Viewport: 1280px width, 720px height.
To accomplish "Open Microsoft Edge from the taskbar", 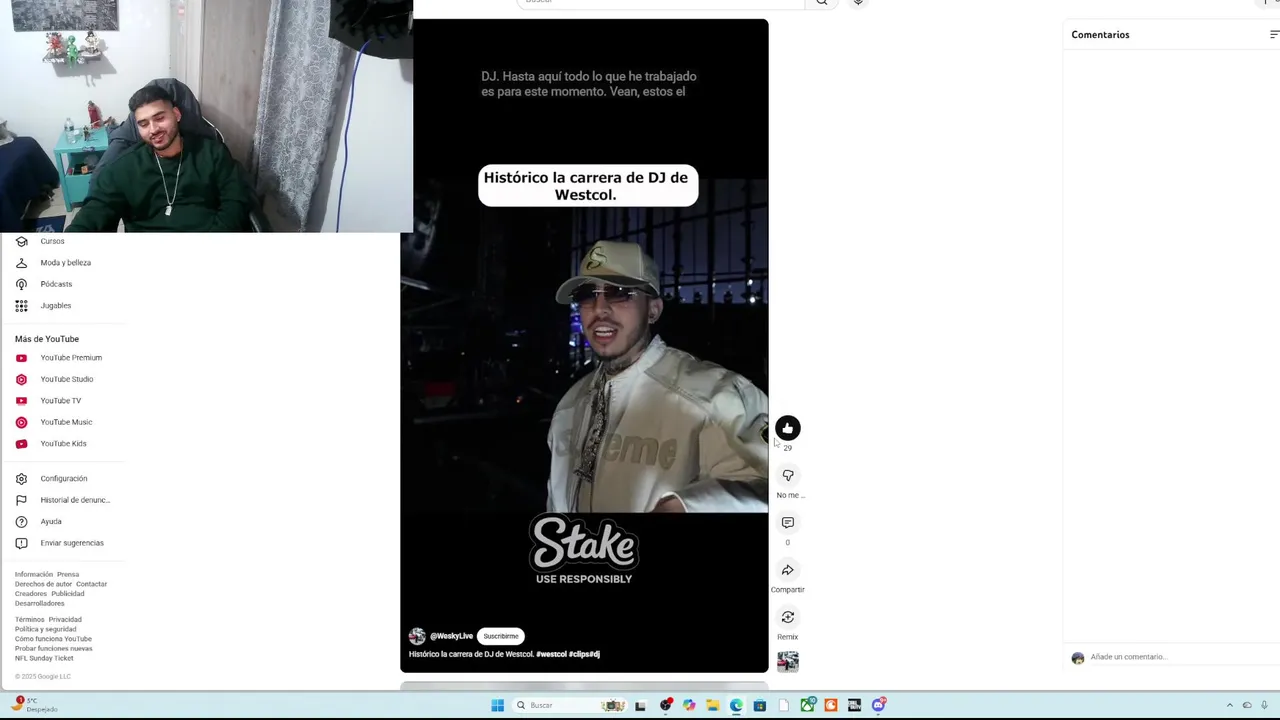I will click(x=736, y=705).
